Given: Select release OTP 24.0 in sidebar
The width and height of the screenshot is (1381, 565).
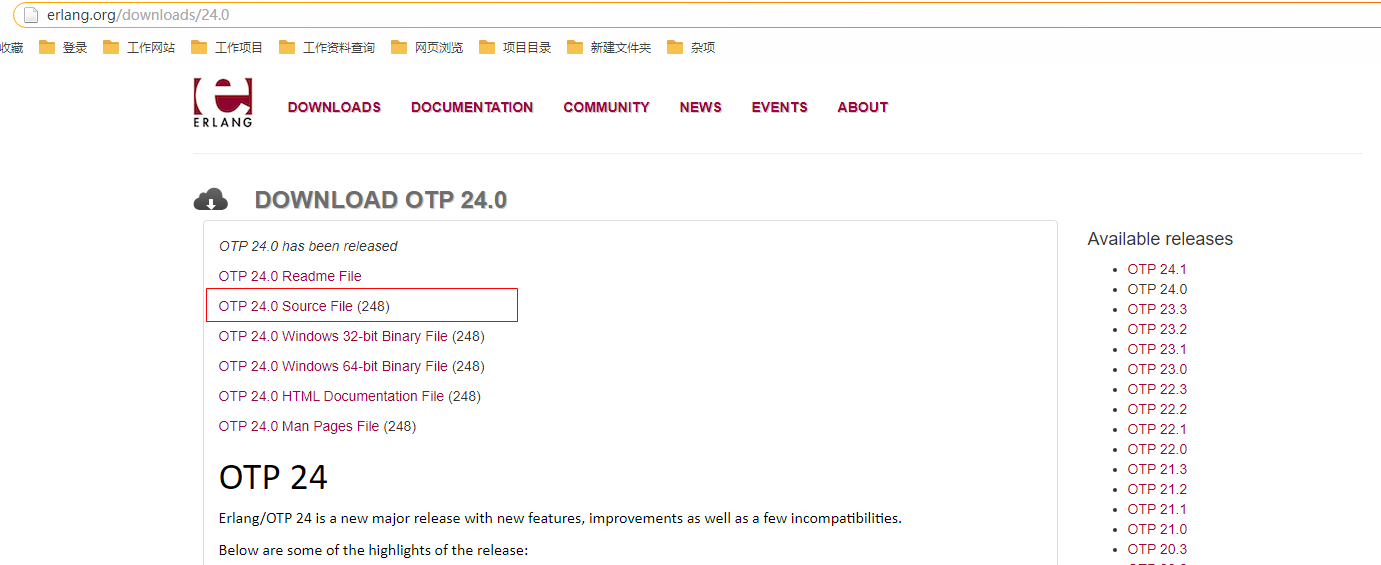Looking at the screenshot, I should pos(1157,289).
